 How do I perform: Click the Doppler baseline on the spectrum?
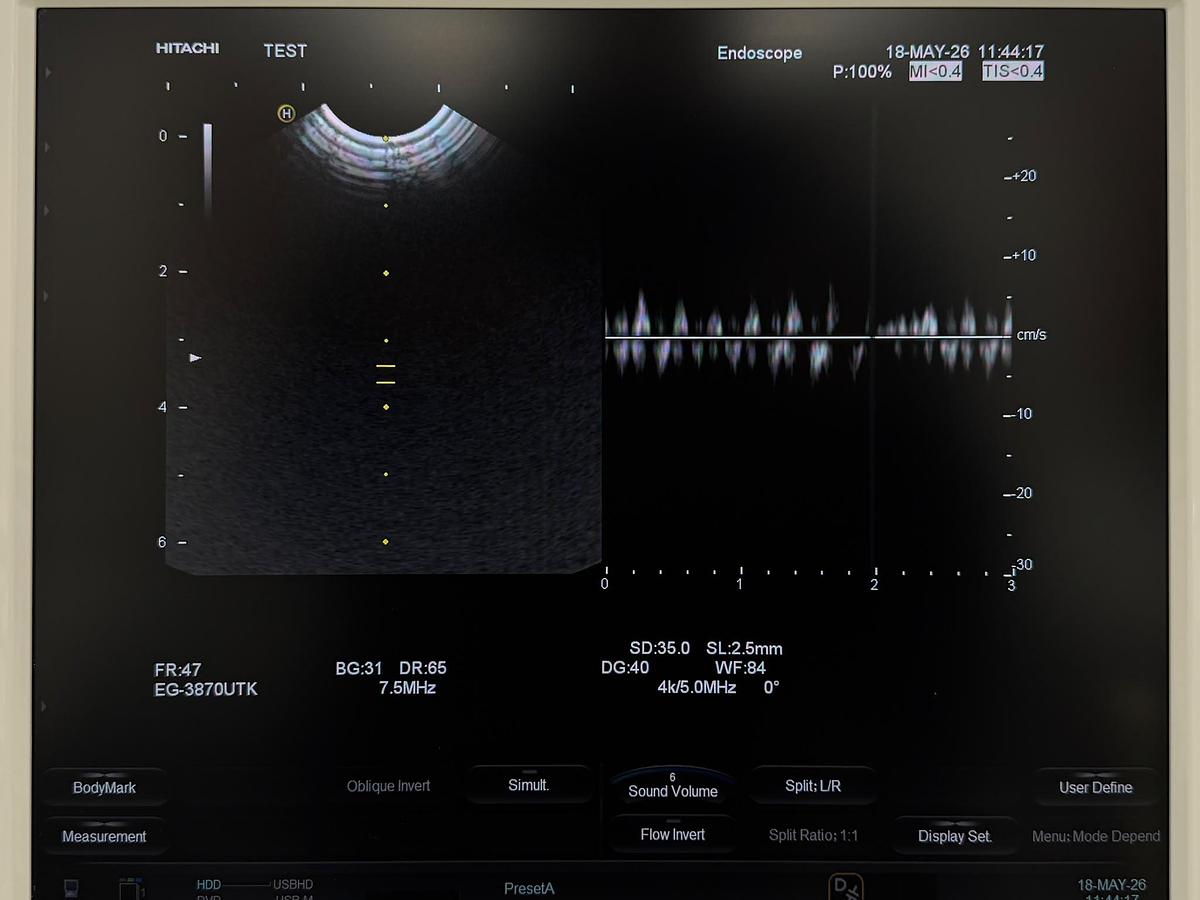(808, 337)
